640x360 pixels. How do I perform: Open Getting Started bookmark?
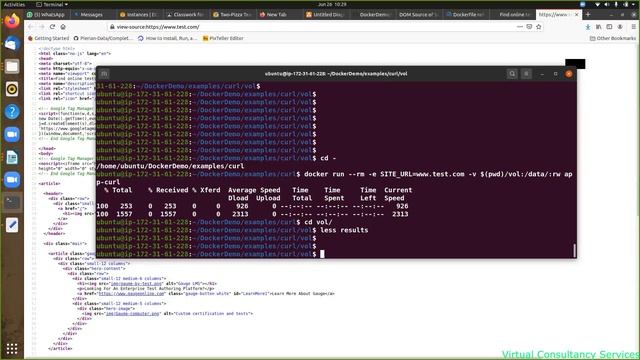48,38
